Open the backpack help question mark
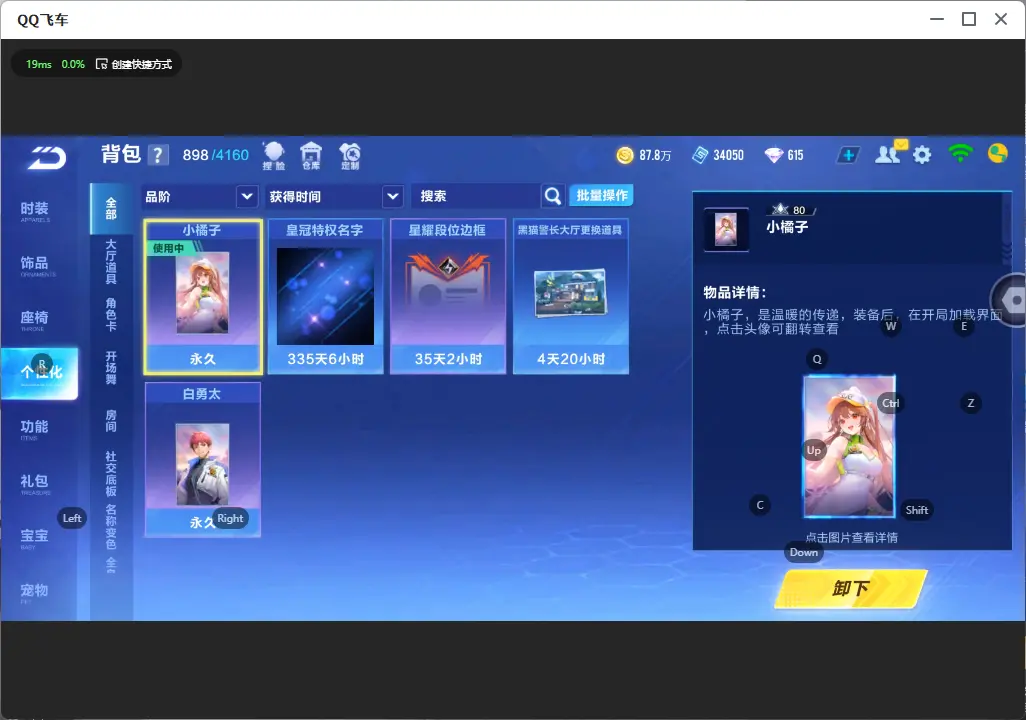This screenshot has width=1026, height=720. pos(158,155)
